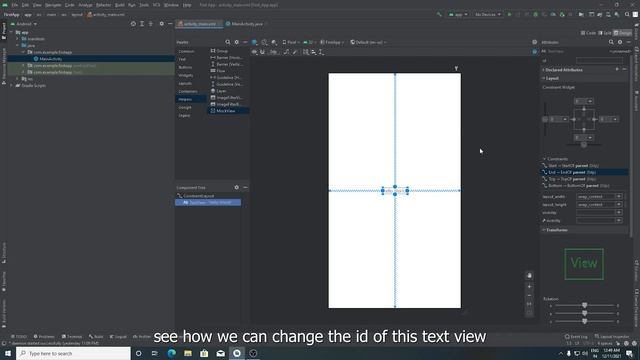The width and height of the screenshot is (640, 360).
Task: Switch editor to Design view mode
Action: point(622,33)
